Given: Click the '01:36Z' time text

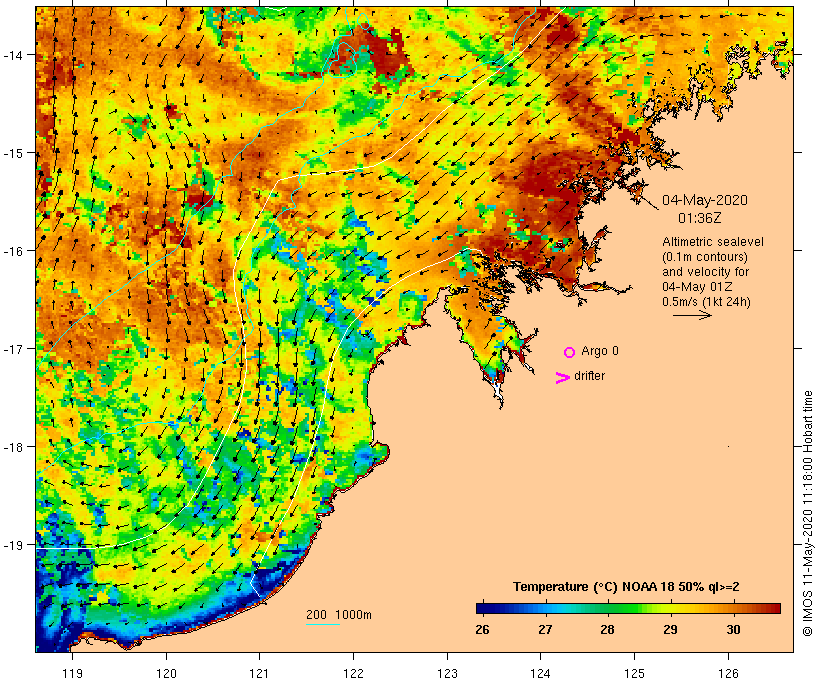Looking at the screenshot, I should pyautogui.click(x=700, y=218).
